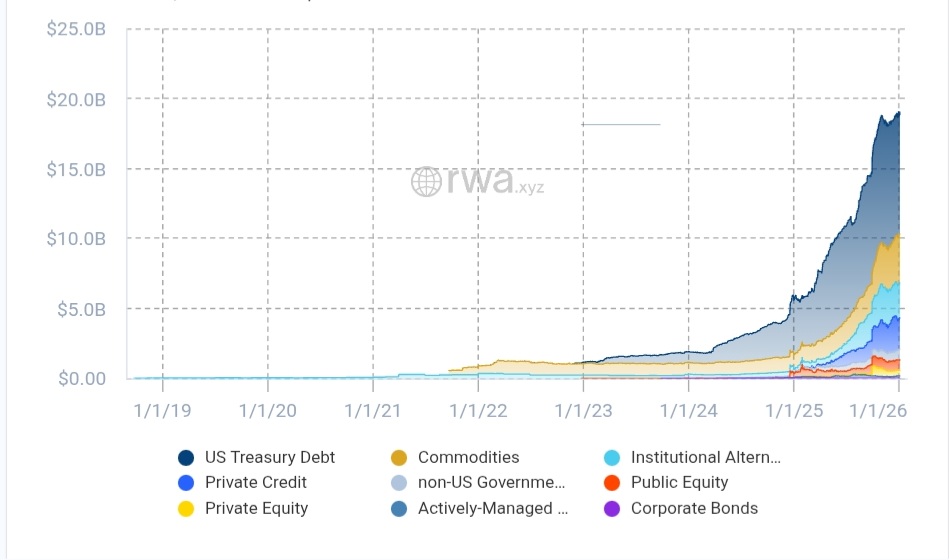Viewport: 949px width, 560px height.
Task: Click the Actively-Managed legend color dot
Action: (x=399, y=508)
